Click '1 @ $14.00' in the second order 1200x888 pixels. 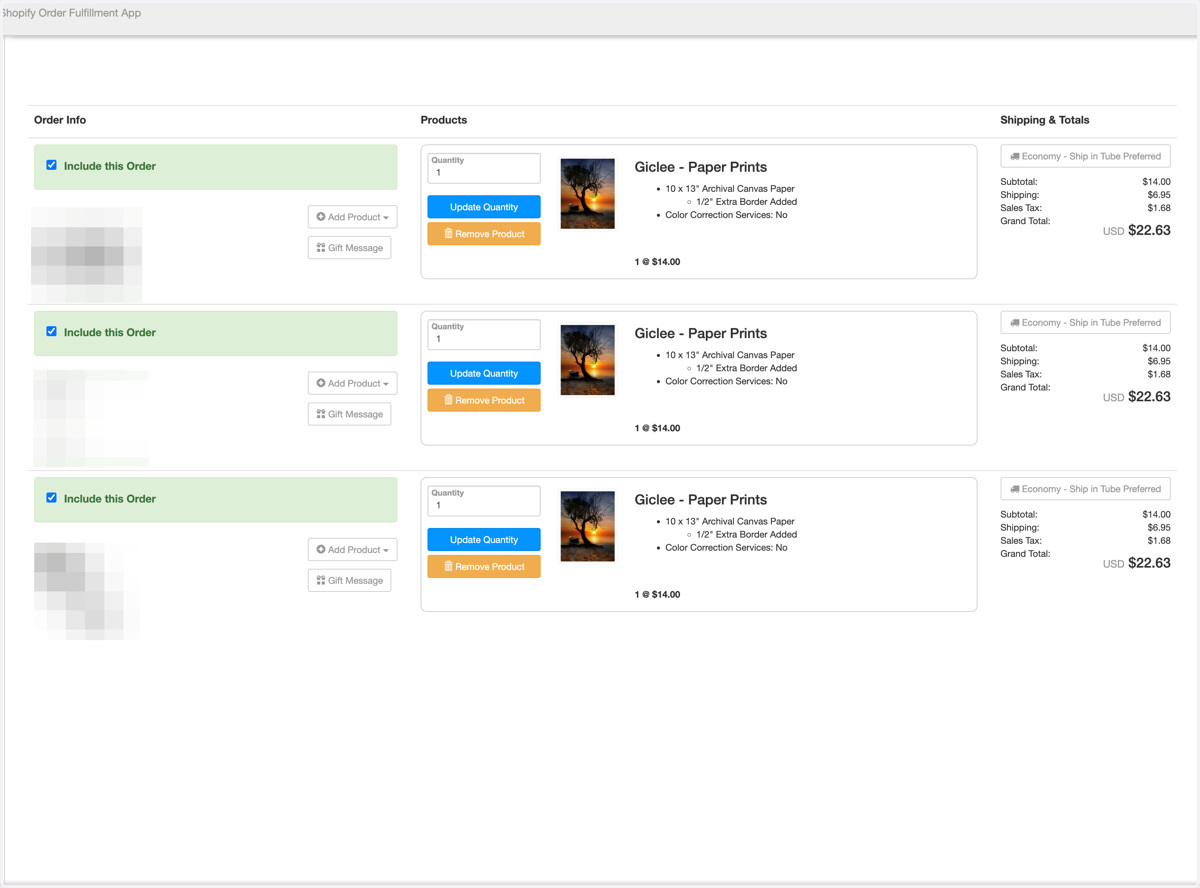[x=657, y=428]
